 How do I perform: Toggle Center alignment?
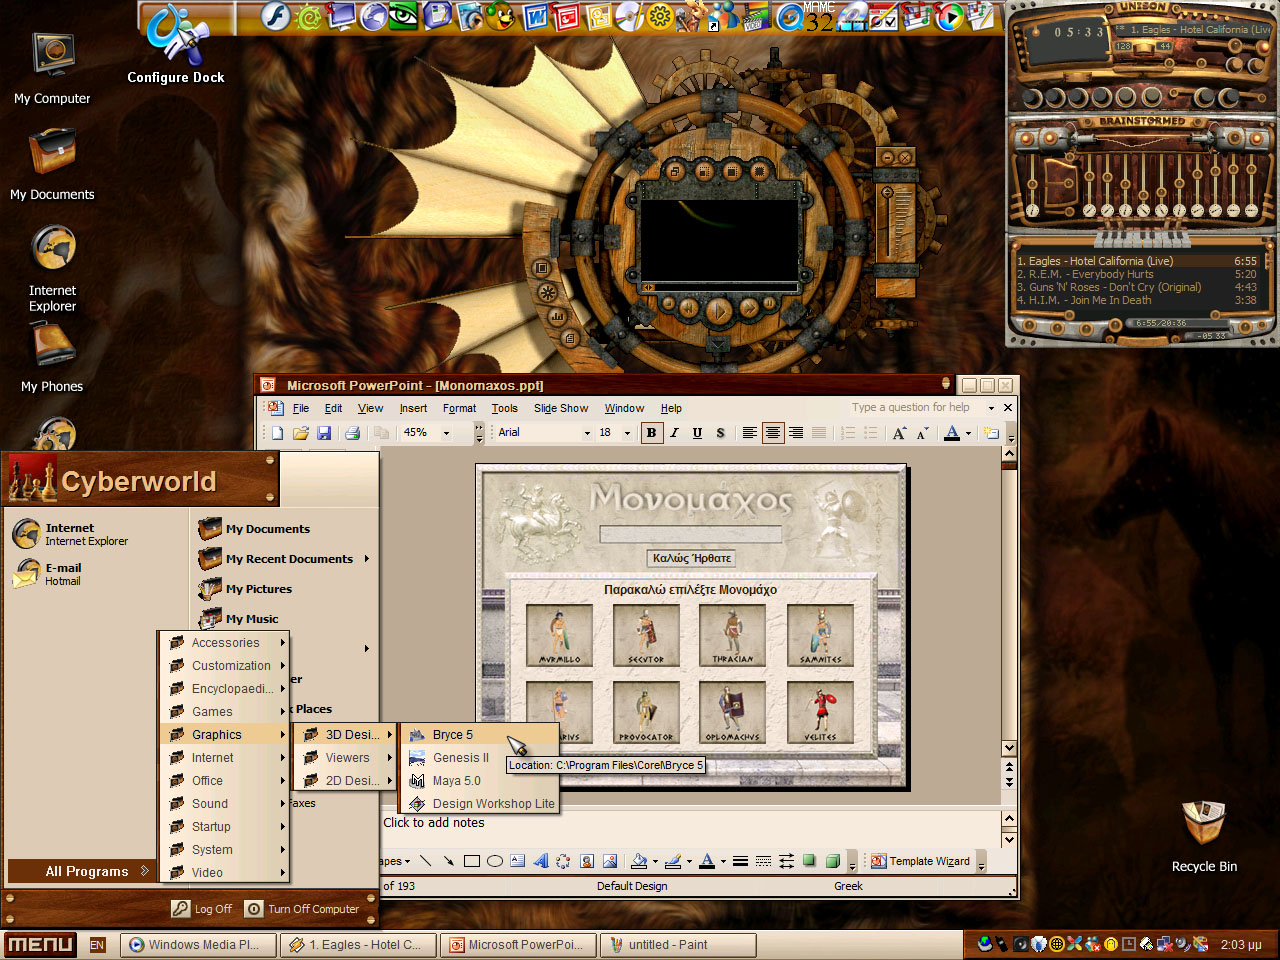coord(772,433)
